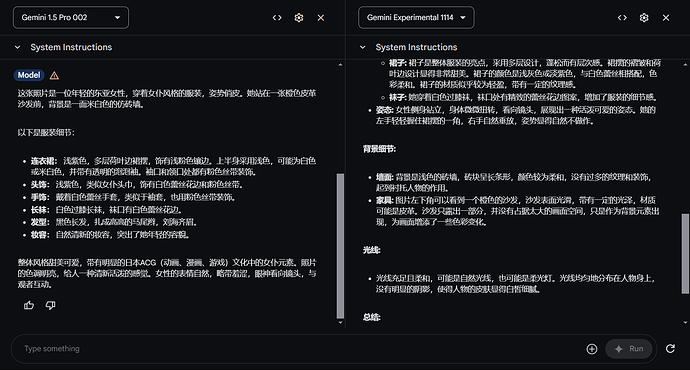Click the refresh icon beside Run
The image size is (690, 370).
[x=670, y=349]
